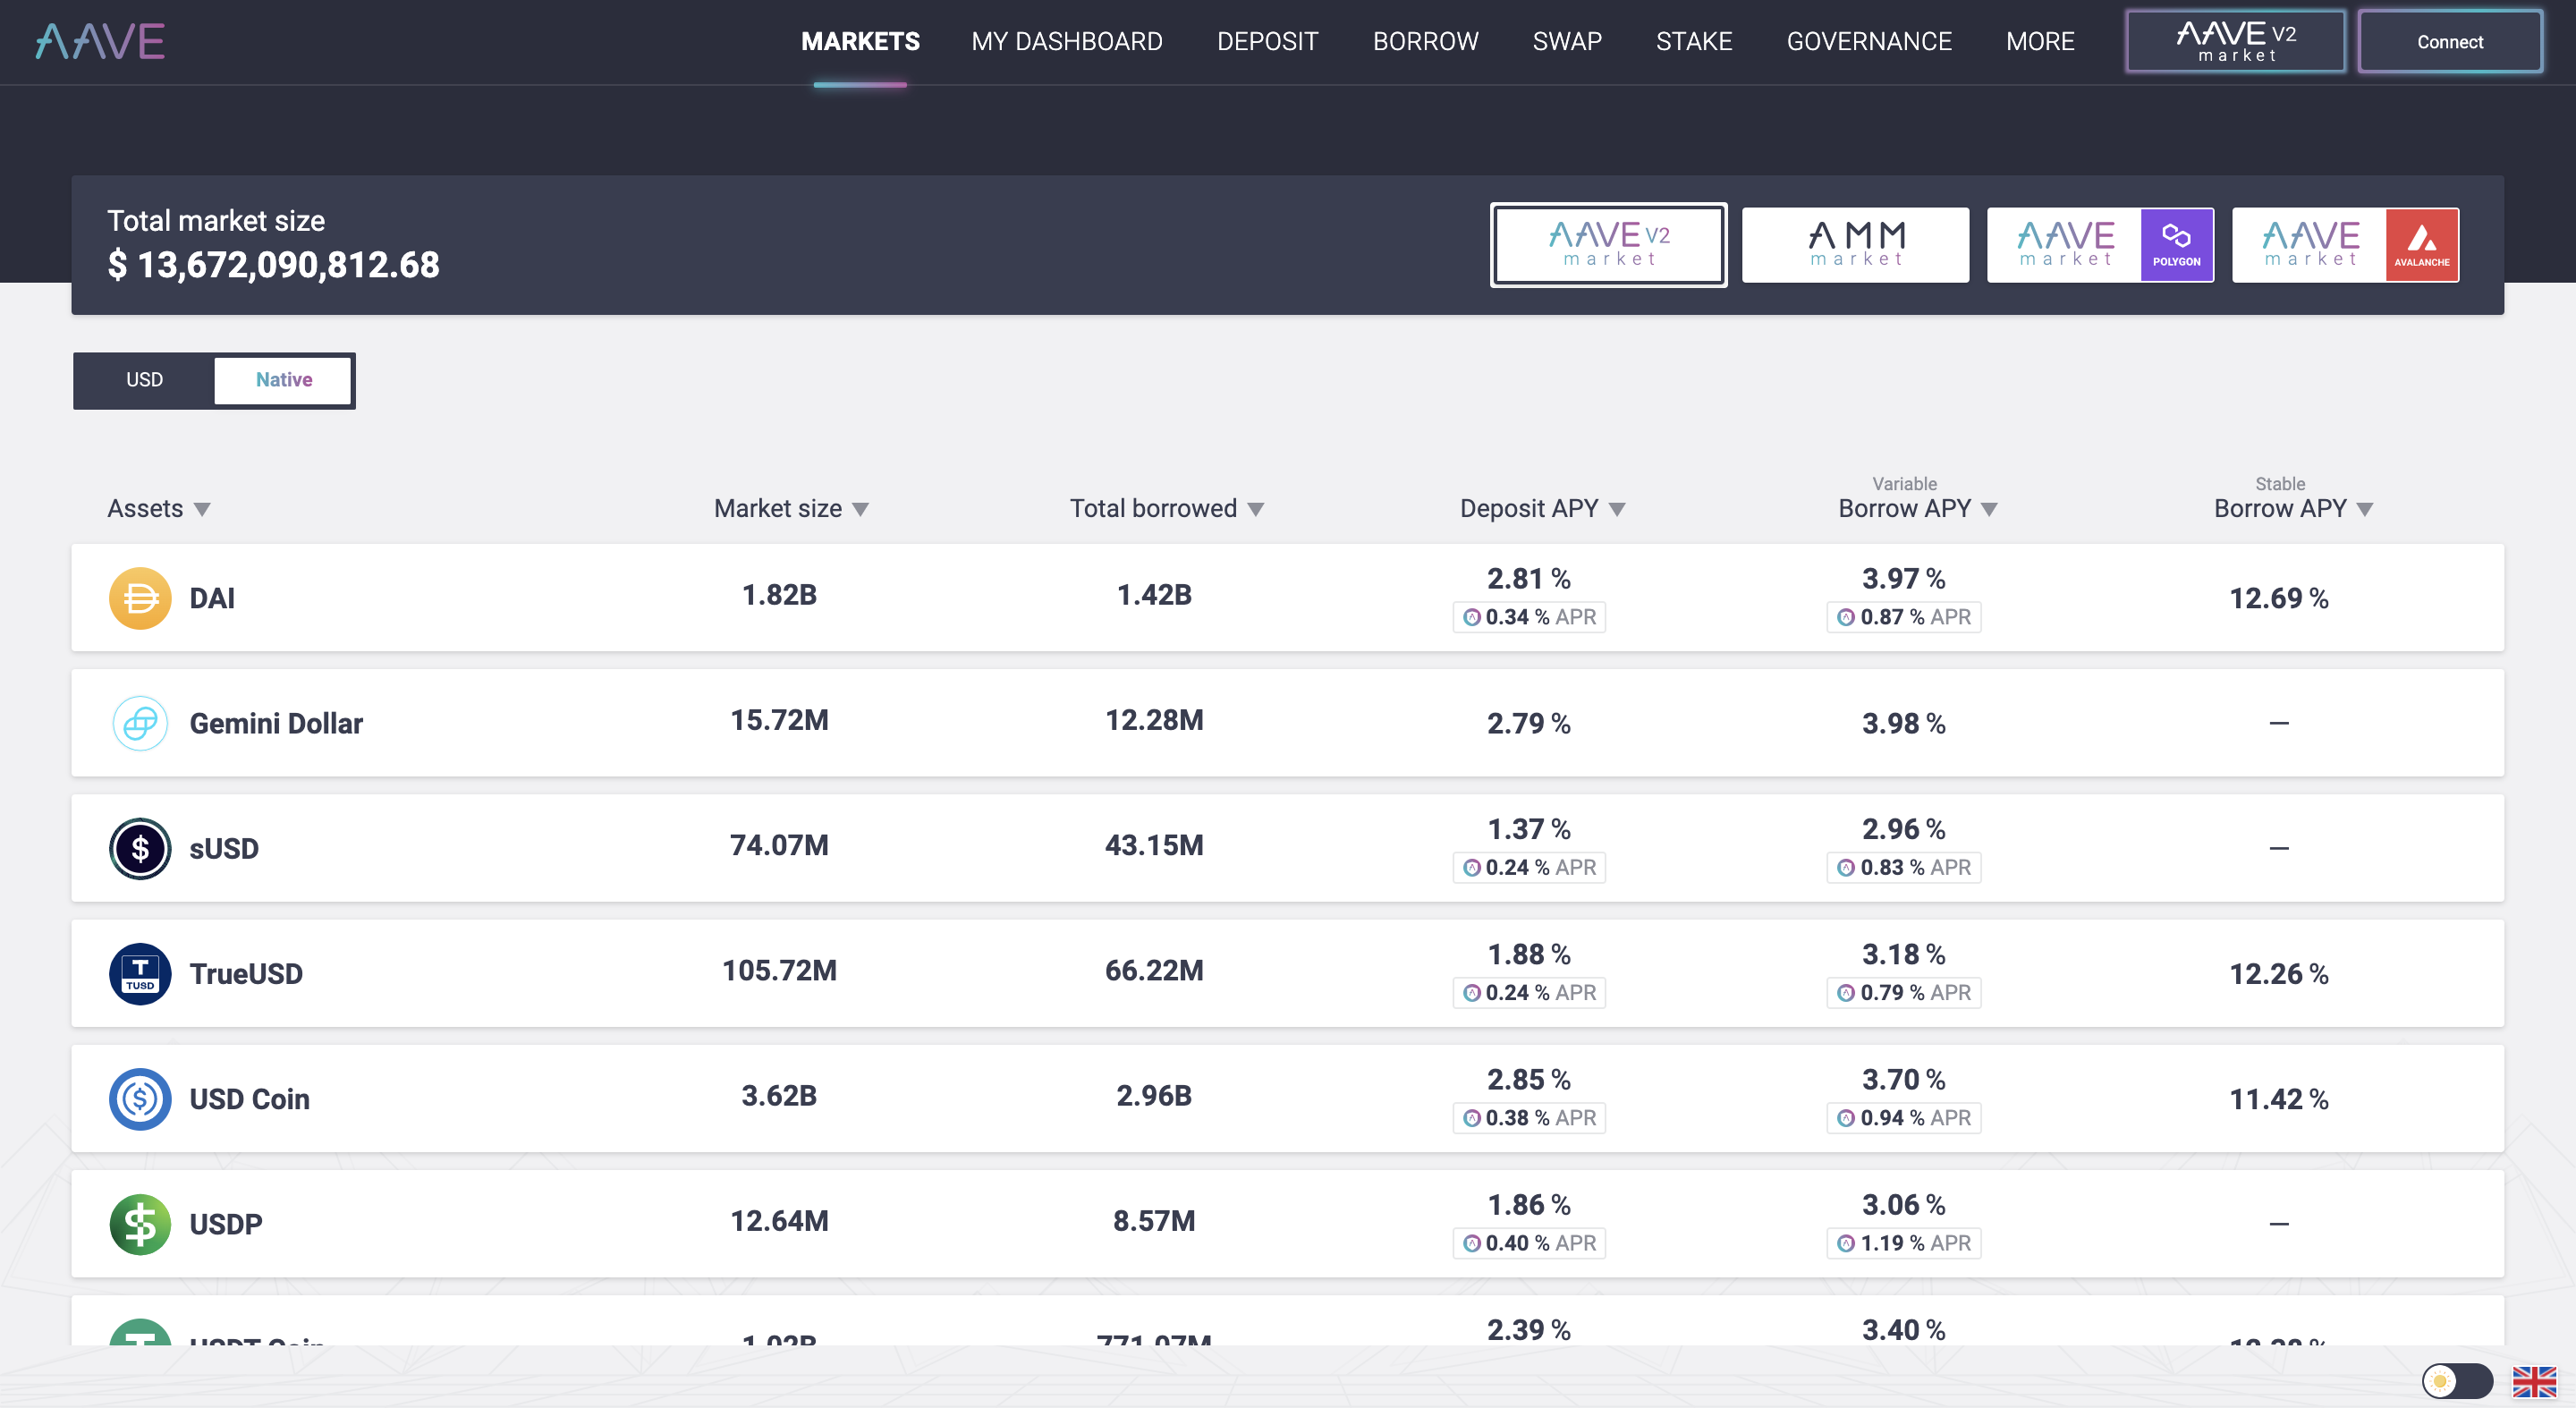Click the reward icon in DAI deposit APR

click(x=1471, y=617)
